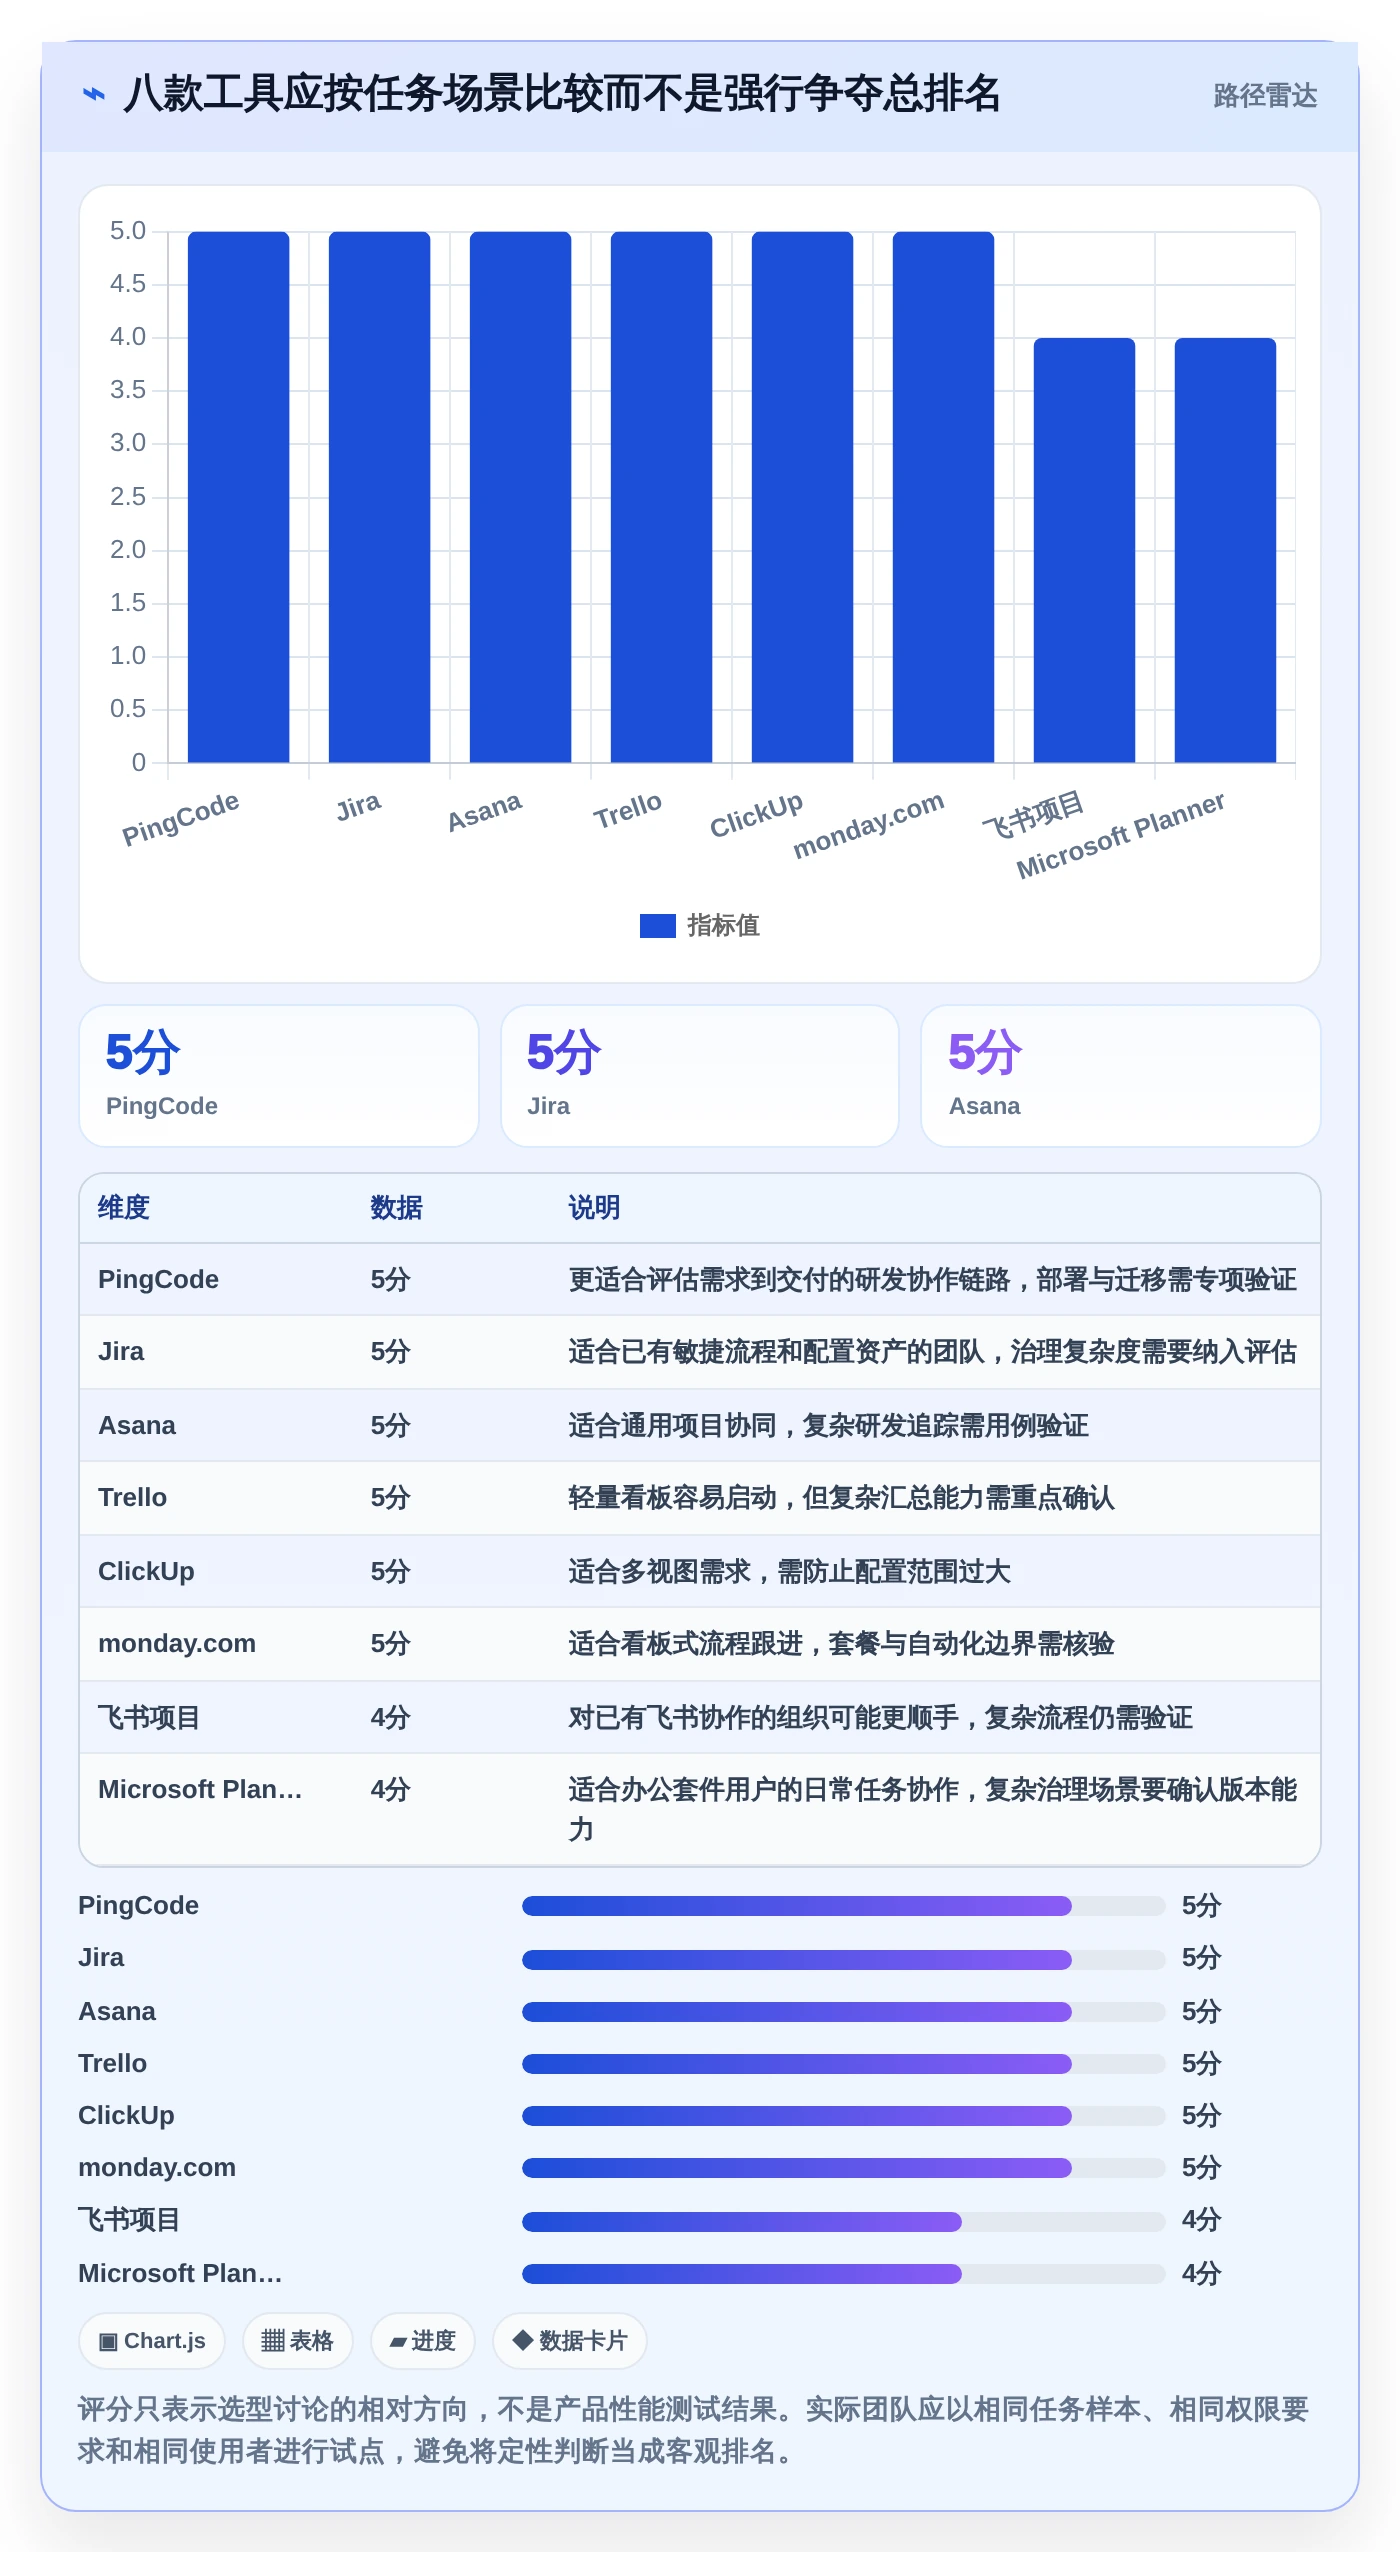This screenshot has height=2552, width=1400.
Task: Click the description 适合通用项目协同，复杂研发追踪需用例验证
Action: pyautogui.click(x=828, y=1426)
